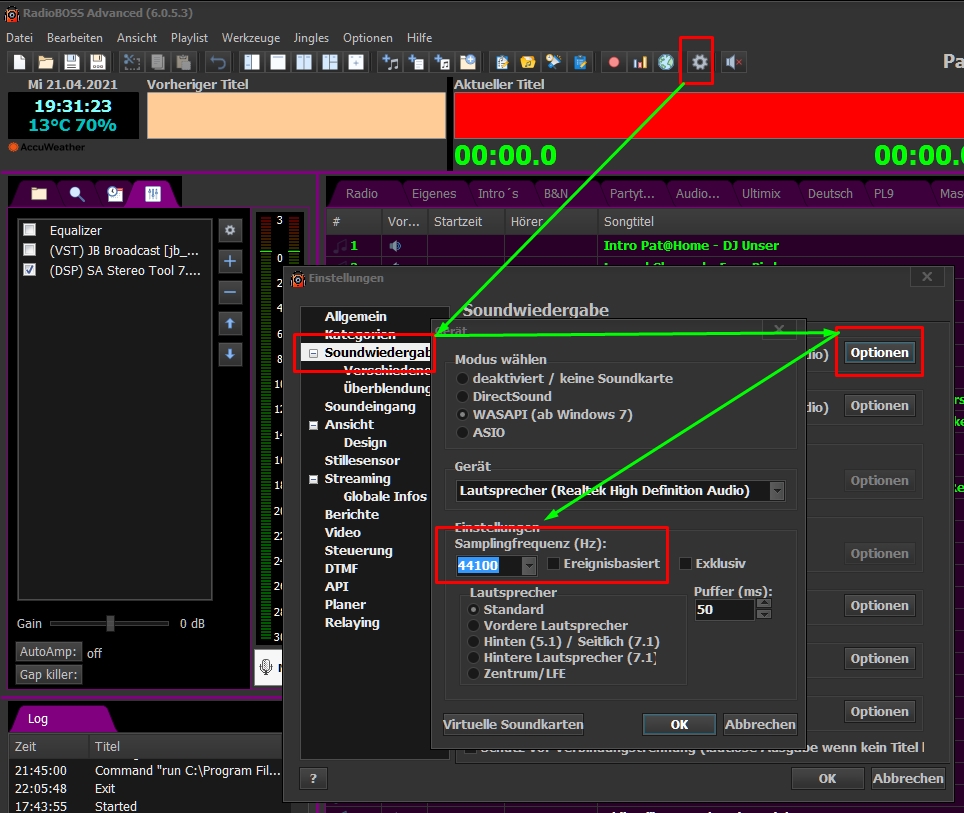Select Soundeingang in settings tree

370,407
